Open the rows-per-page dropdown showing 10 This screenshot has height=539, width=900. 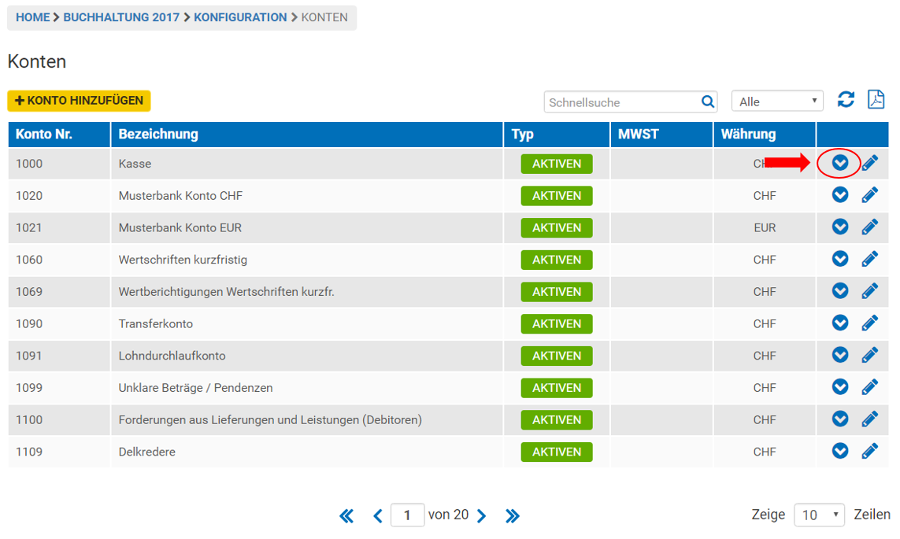819,515
